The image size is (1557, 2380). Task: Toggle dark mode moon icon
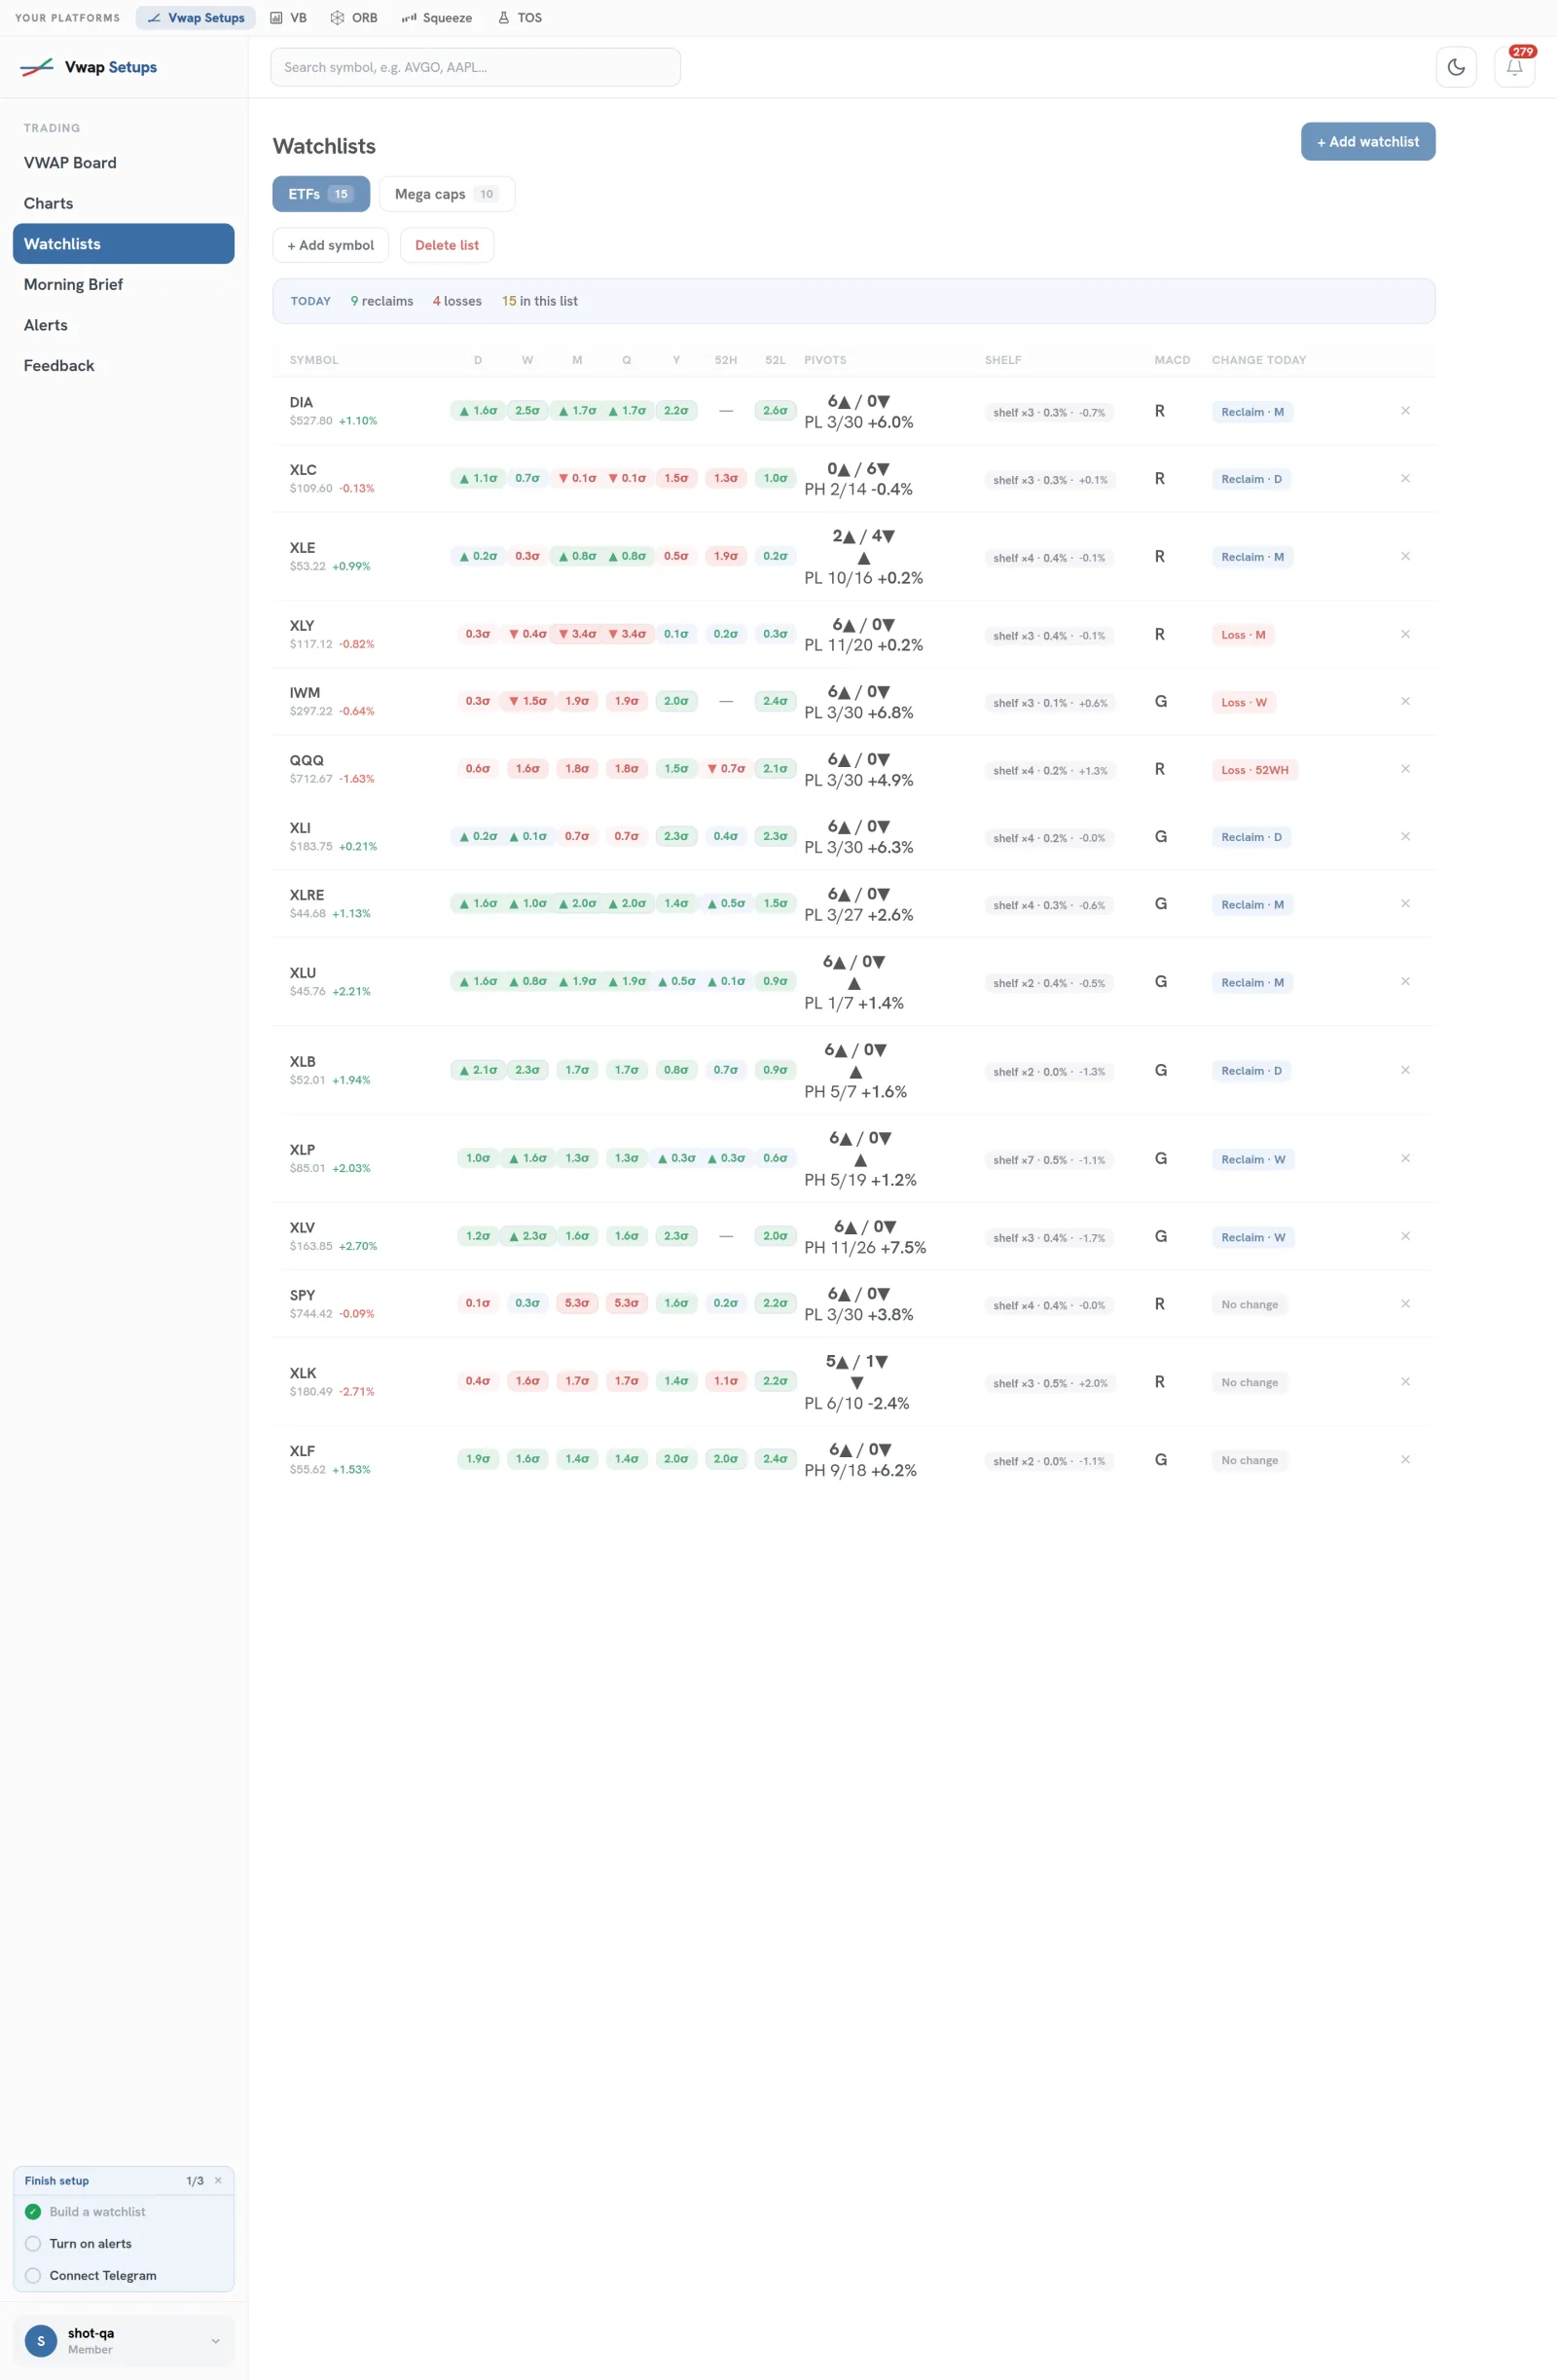pos(1456,67)
